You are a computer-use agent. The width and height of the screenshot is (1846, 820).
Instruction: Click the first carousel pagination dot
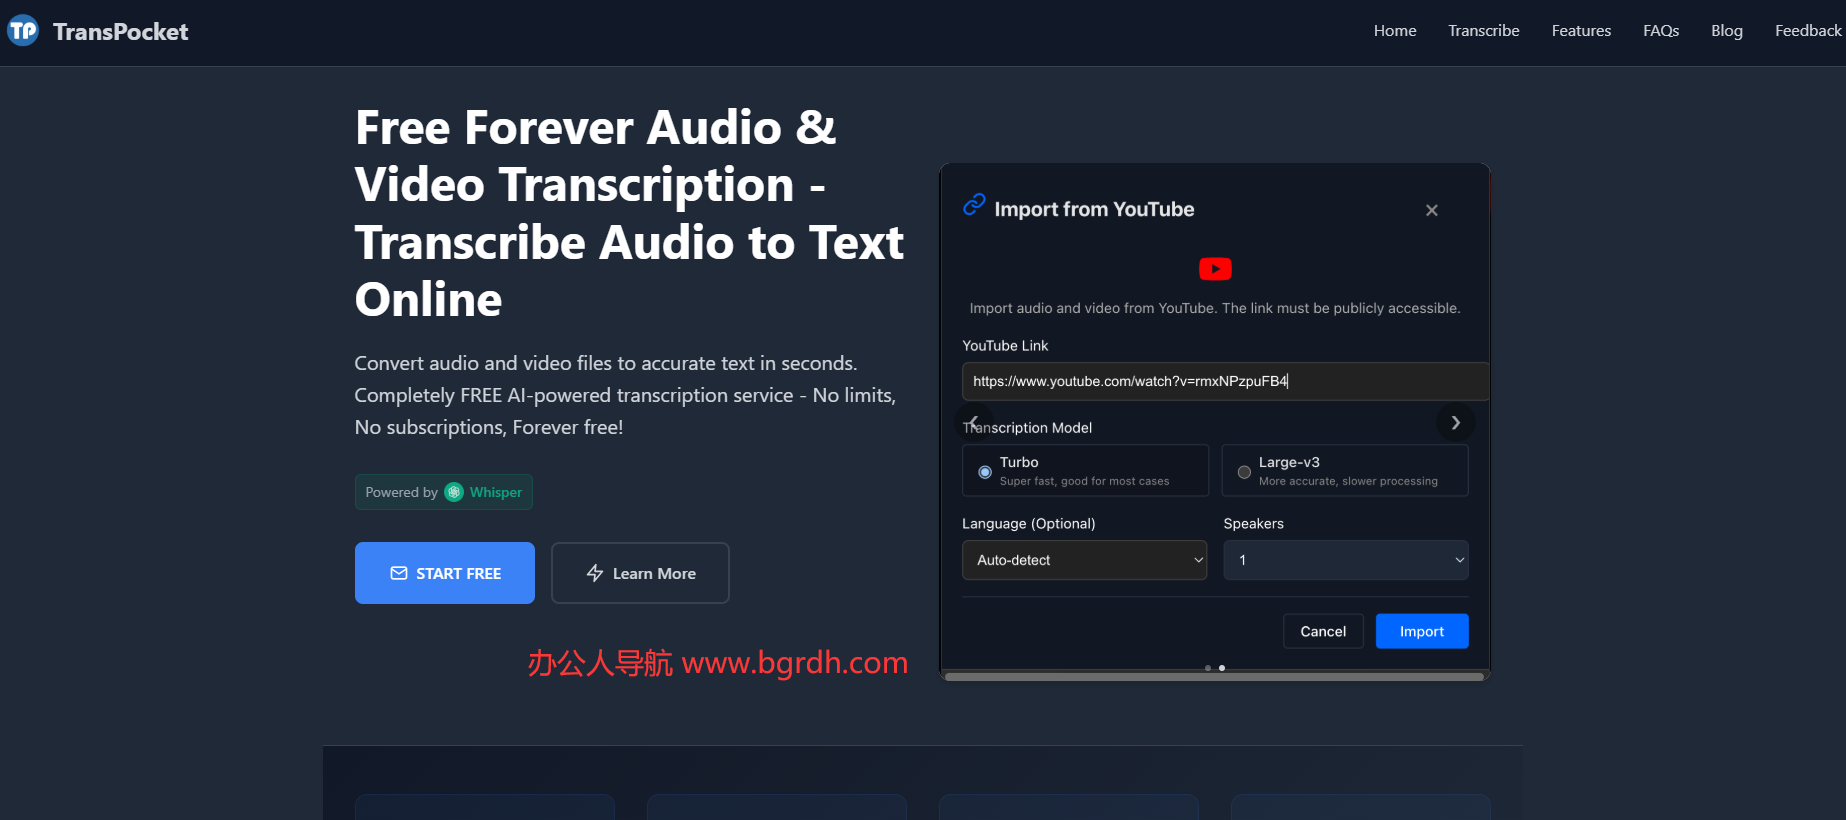pyautogui.click(x=1208, y=668)
